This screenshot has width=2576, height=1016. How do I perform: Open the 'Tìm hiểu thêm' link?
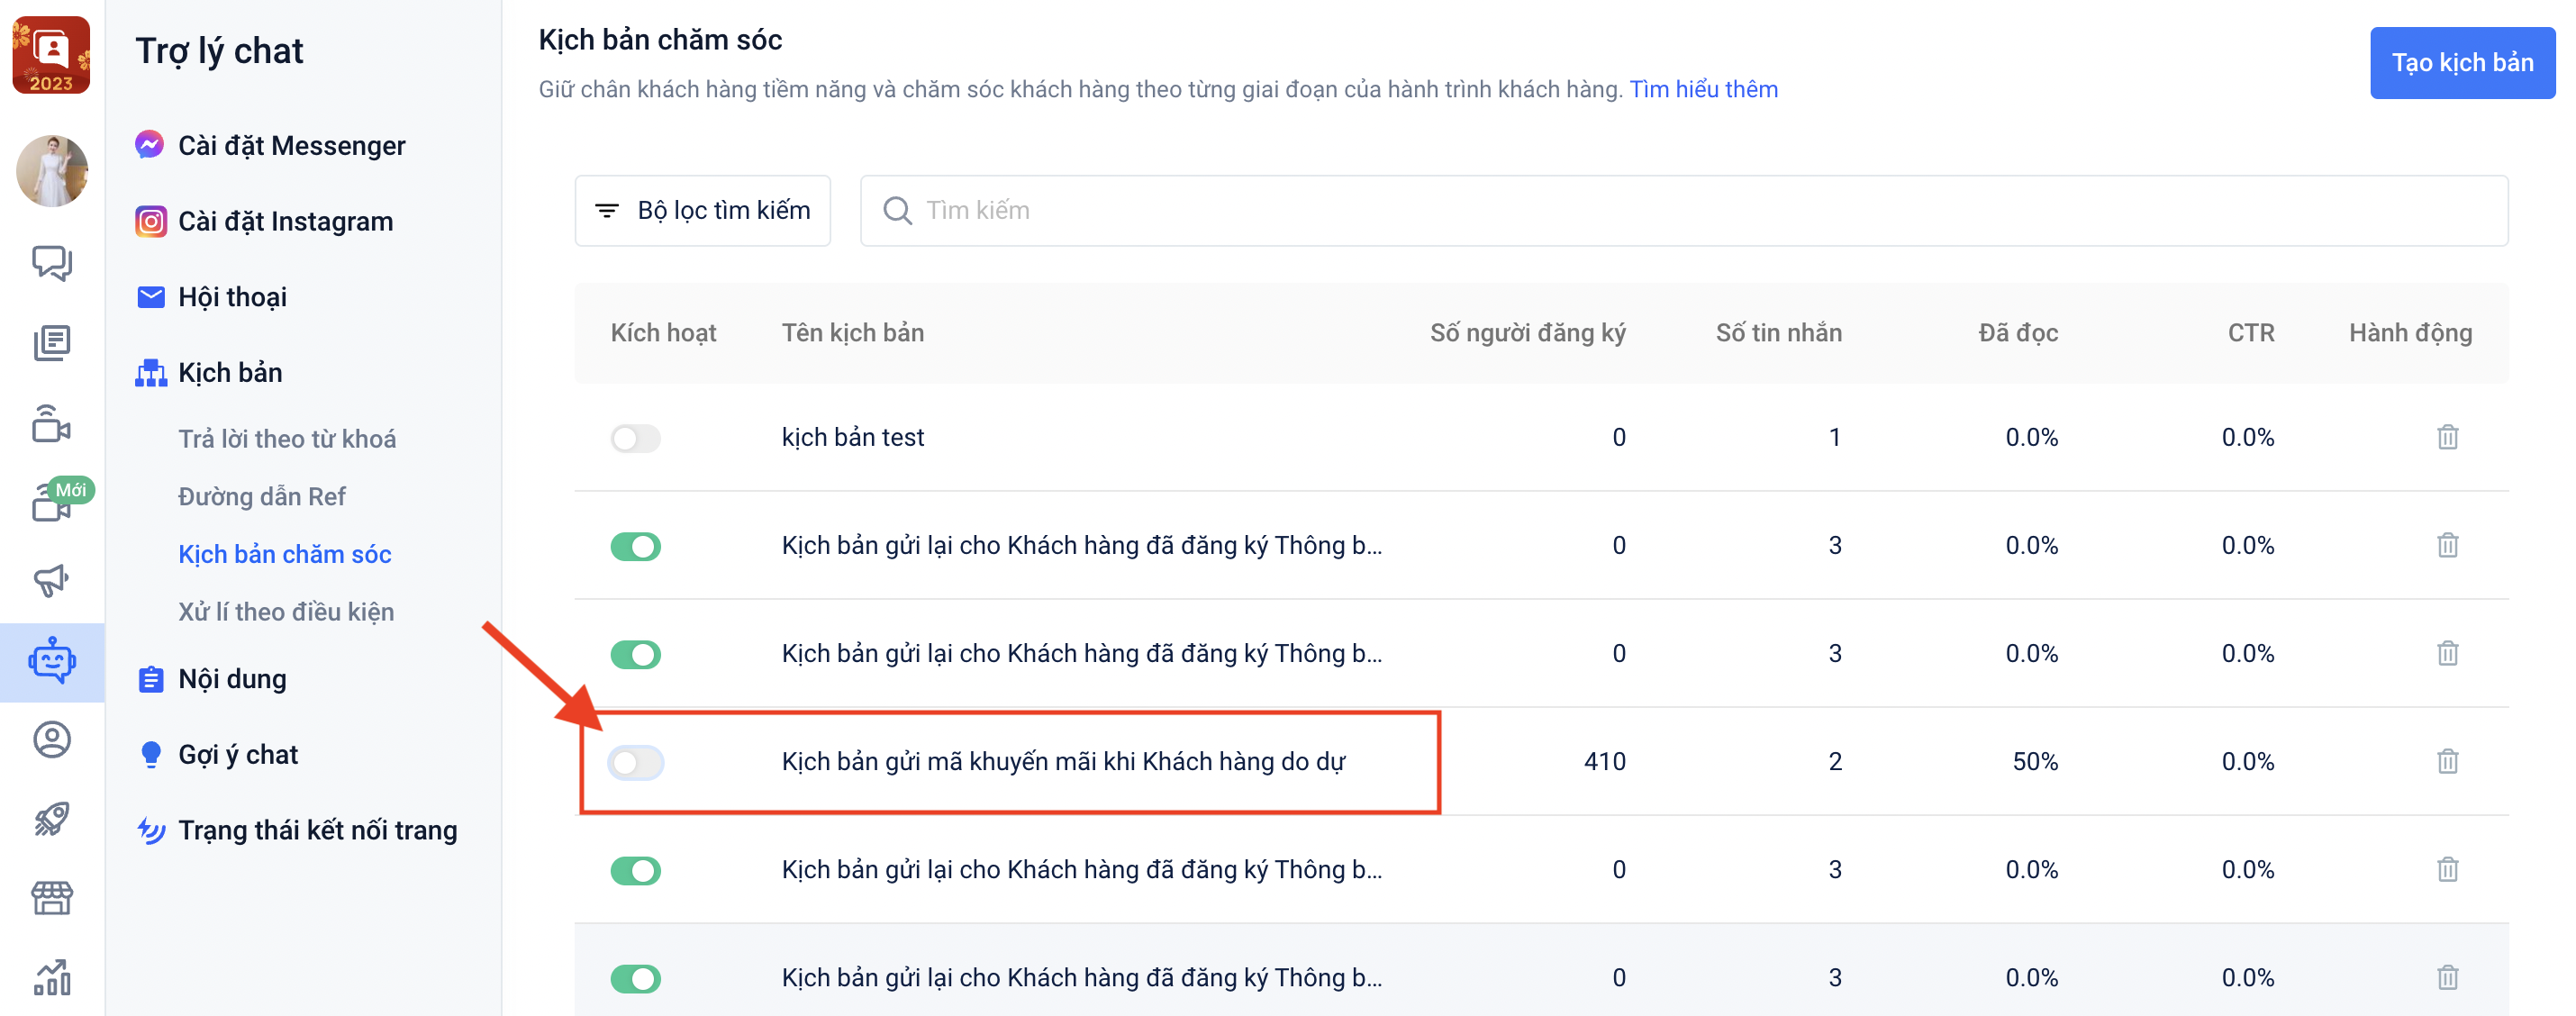point(1703,89)
